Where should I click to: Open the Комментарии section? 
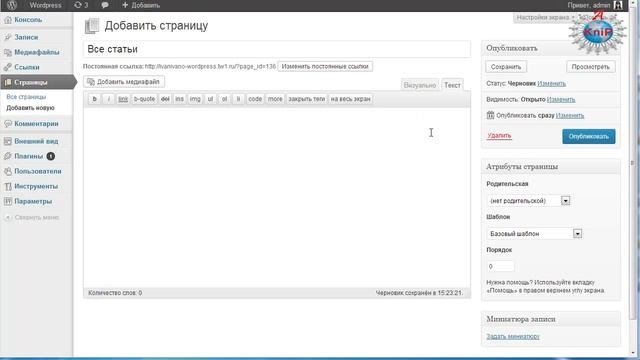click(36, 124)
